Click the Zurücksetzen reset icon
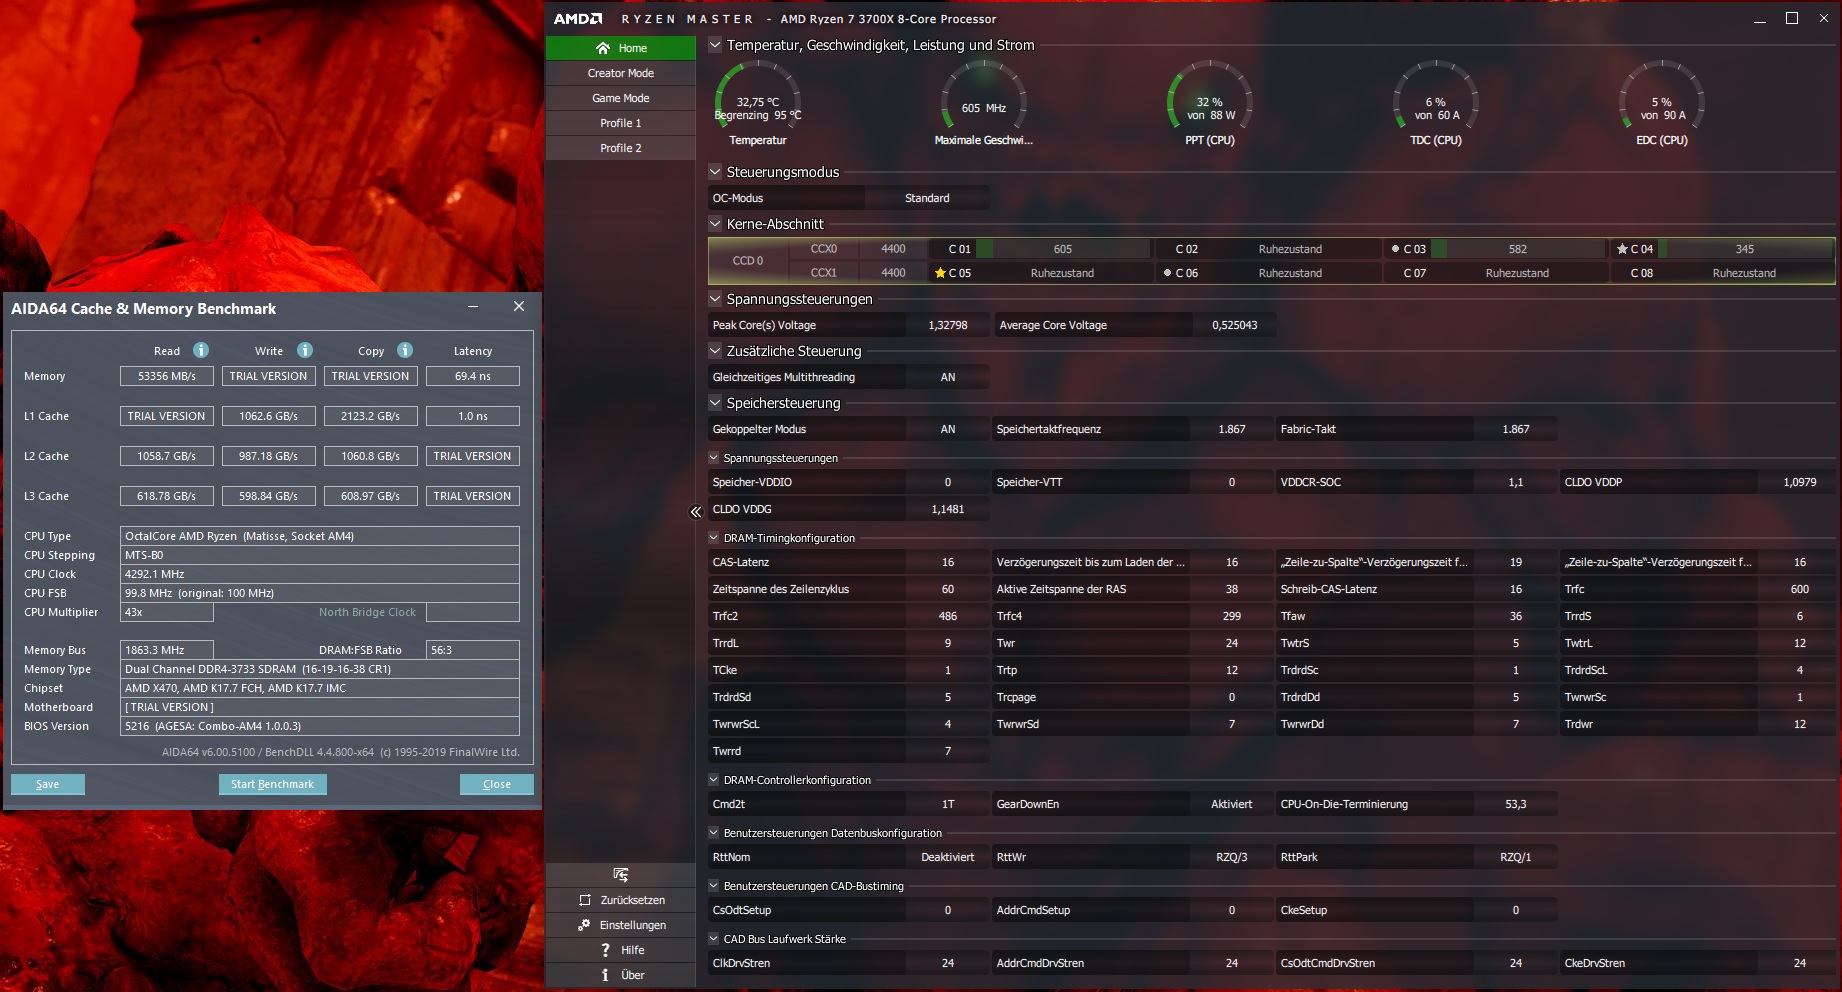The image size is (1842, 992). coord(585,900)
